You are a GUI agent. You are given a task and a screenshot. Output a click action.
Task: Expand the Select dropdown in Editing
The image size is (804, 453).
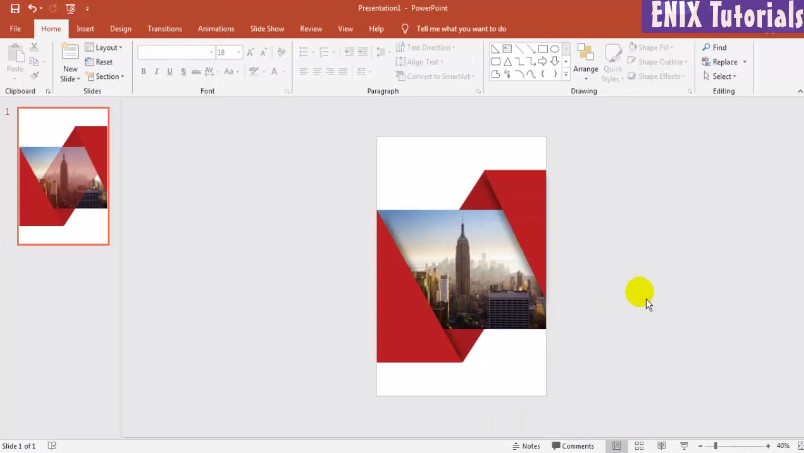tap(722, 76)
